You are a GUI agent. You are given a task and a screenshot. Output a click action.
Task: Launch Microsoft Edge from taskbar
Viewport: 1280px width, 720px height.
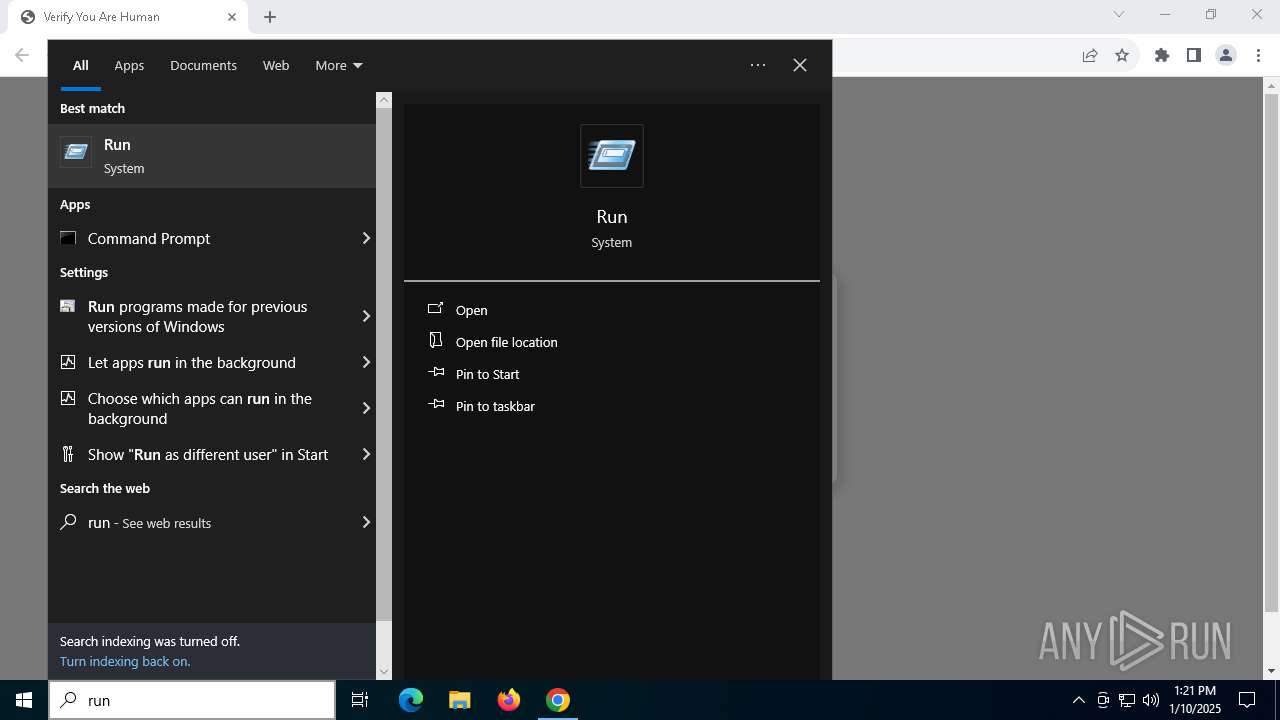(x=411, y=700)
